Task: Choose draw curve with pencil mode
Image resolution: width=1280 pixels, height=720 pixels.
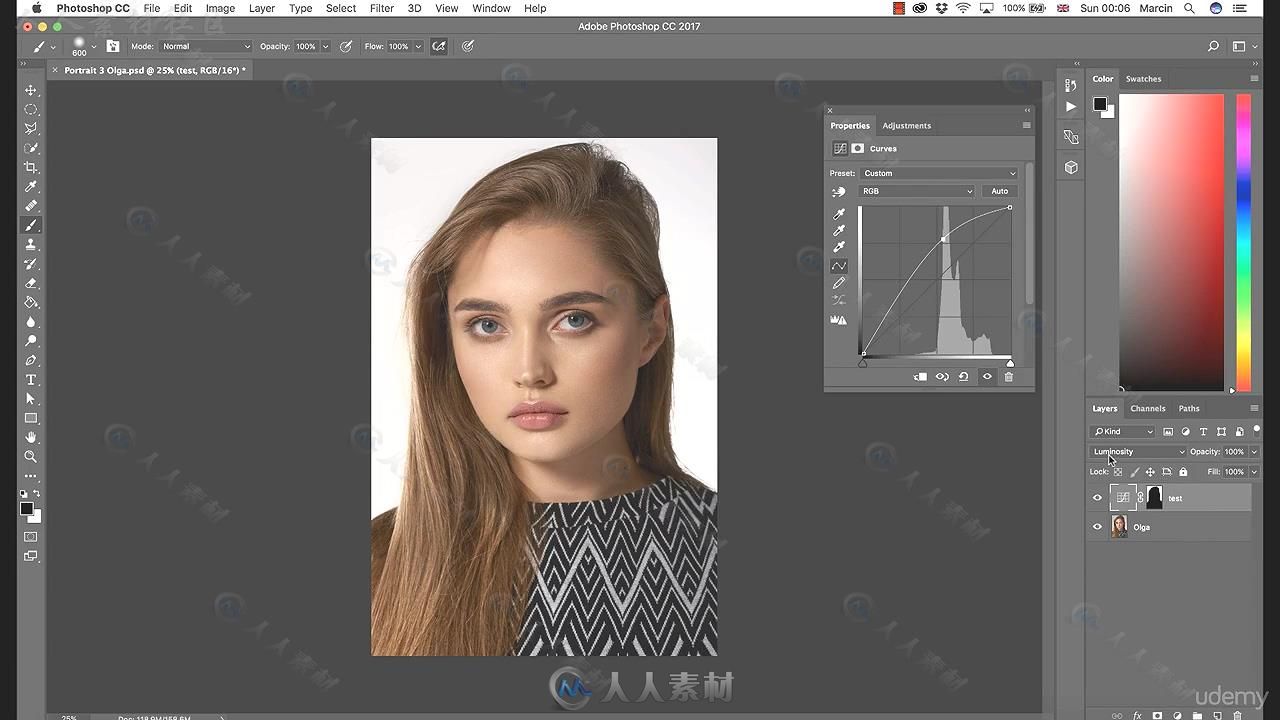Action: coord(839,283)
